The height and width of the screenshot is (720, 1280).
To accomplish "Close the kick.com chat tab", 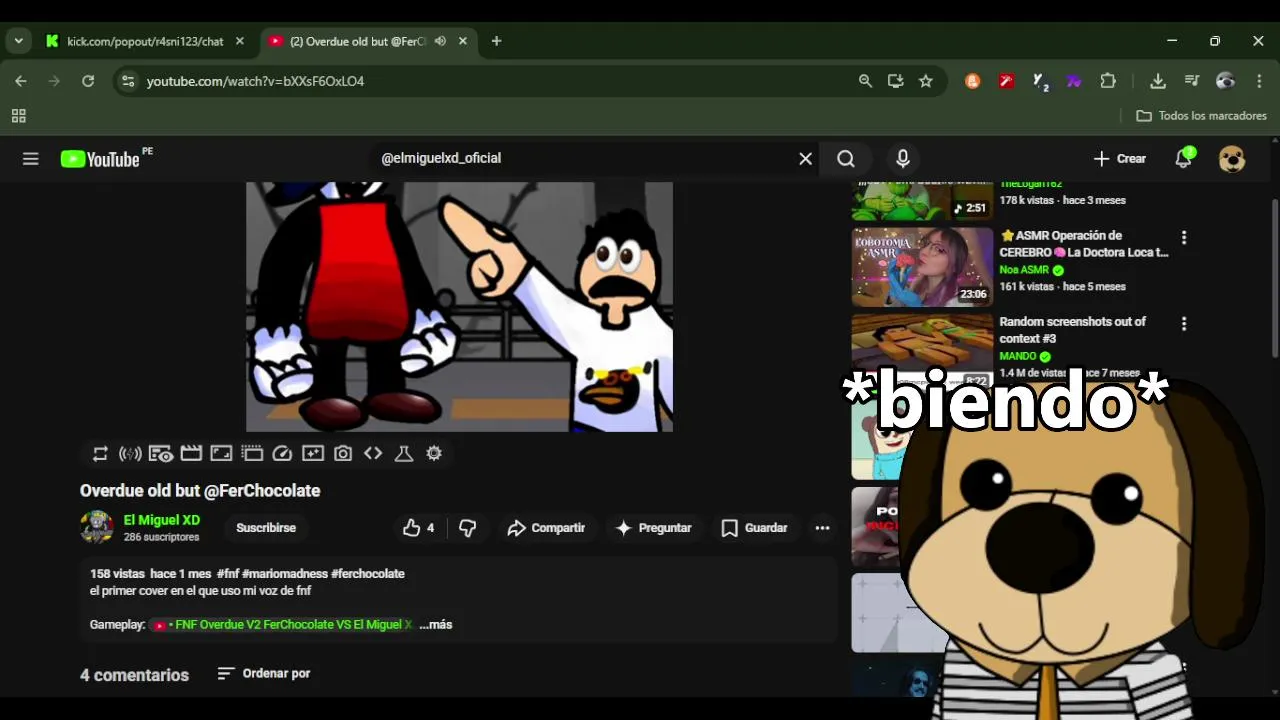I will pos(240,41).
